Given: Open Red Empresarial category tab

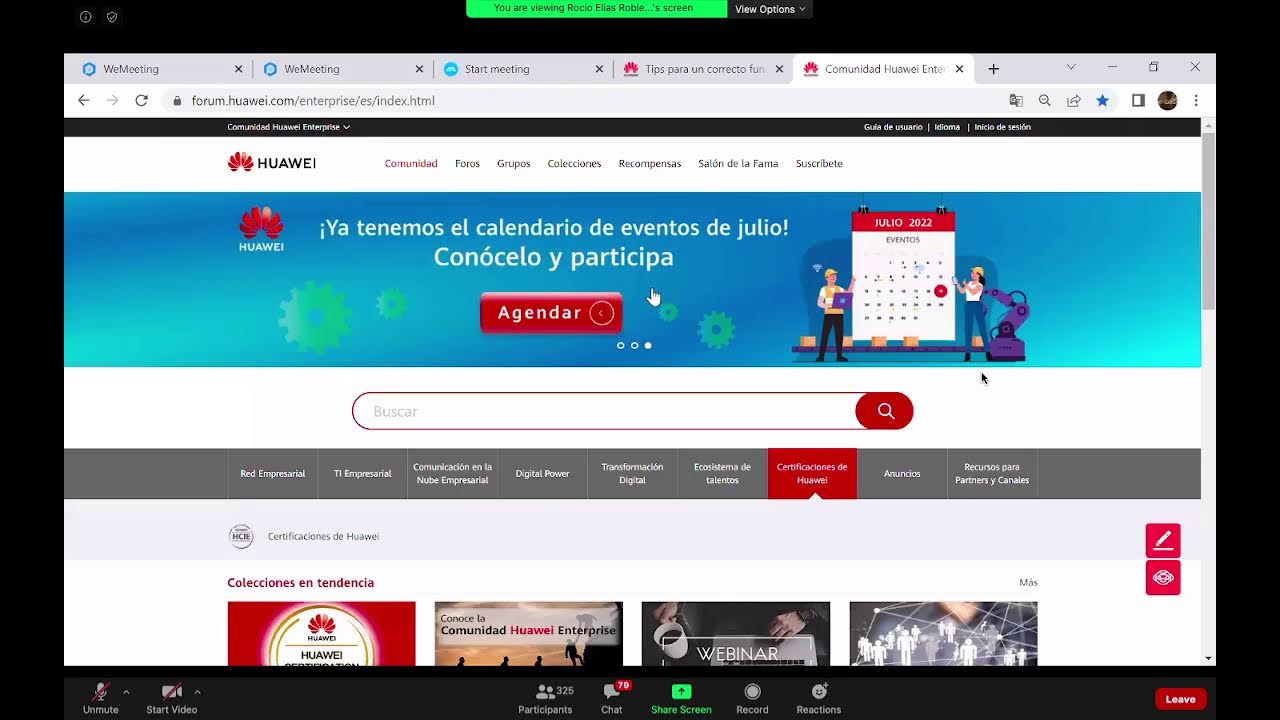Looking at the screenshot, I should pyautogui.click(x=272, y=474).
